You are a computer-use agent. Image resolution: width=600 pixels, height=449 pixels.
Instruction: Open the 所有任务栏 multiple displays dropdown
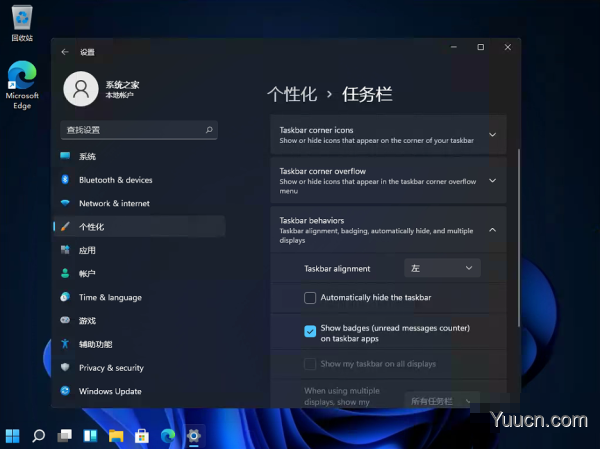point(442,401)
